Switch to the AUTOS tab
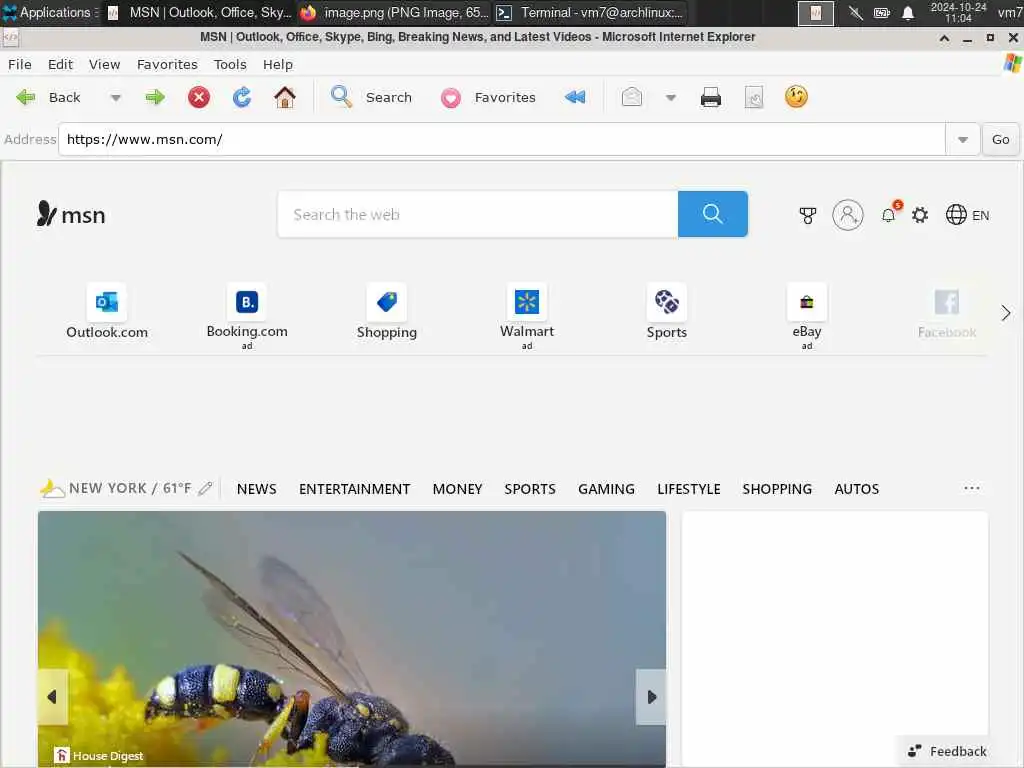The height and width of the screenshot is (768, 1024). click(856, 489)
